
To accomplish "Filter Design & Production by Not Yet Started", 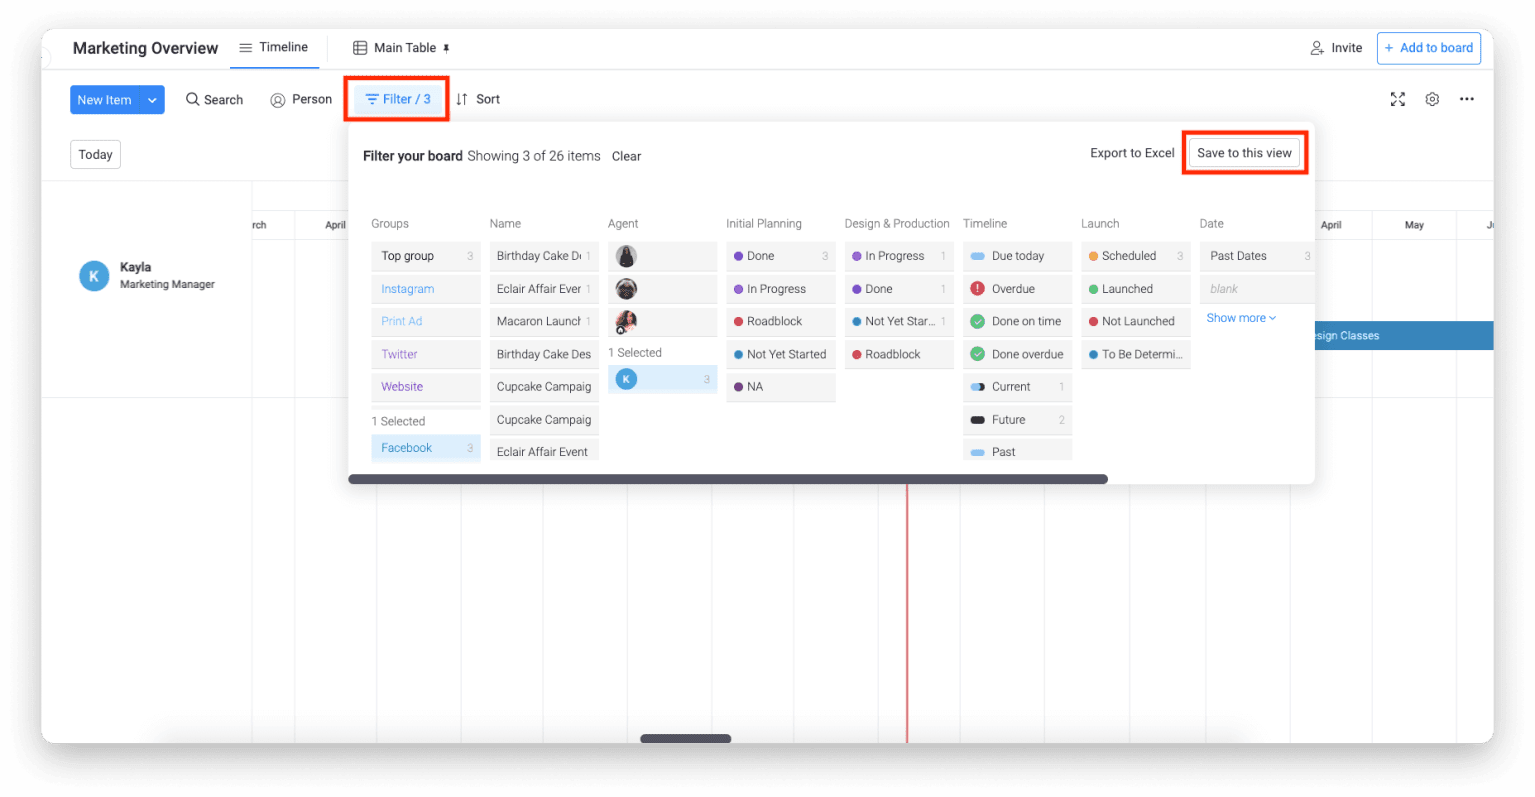I will point(899,321).
